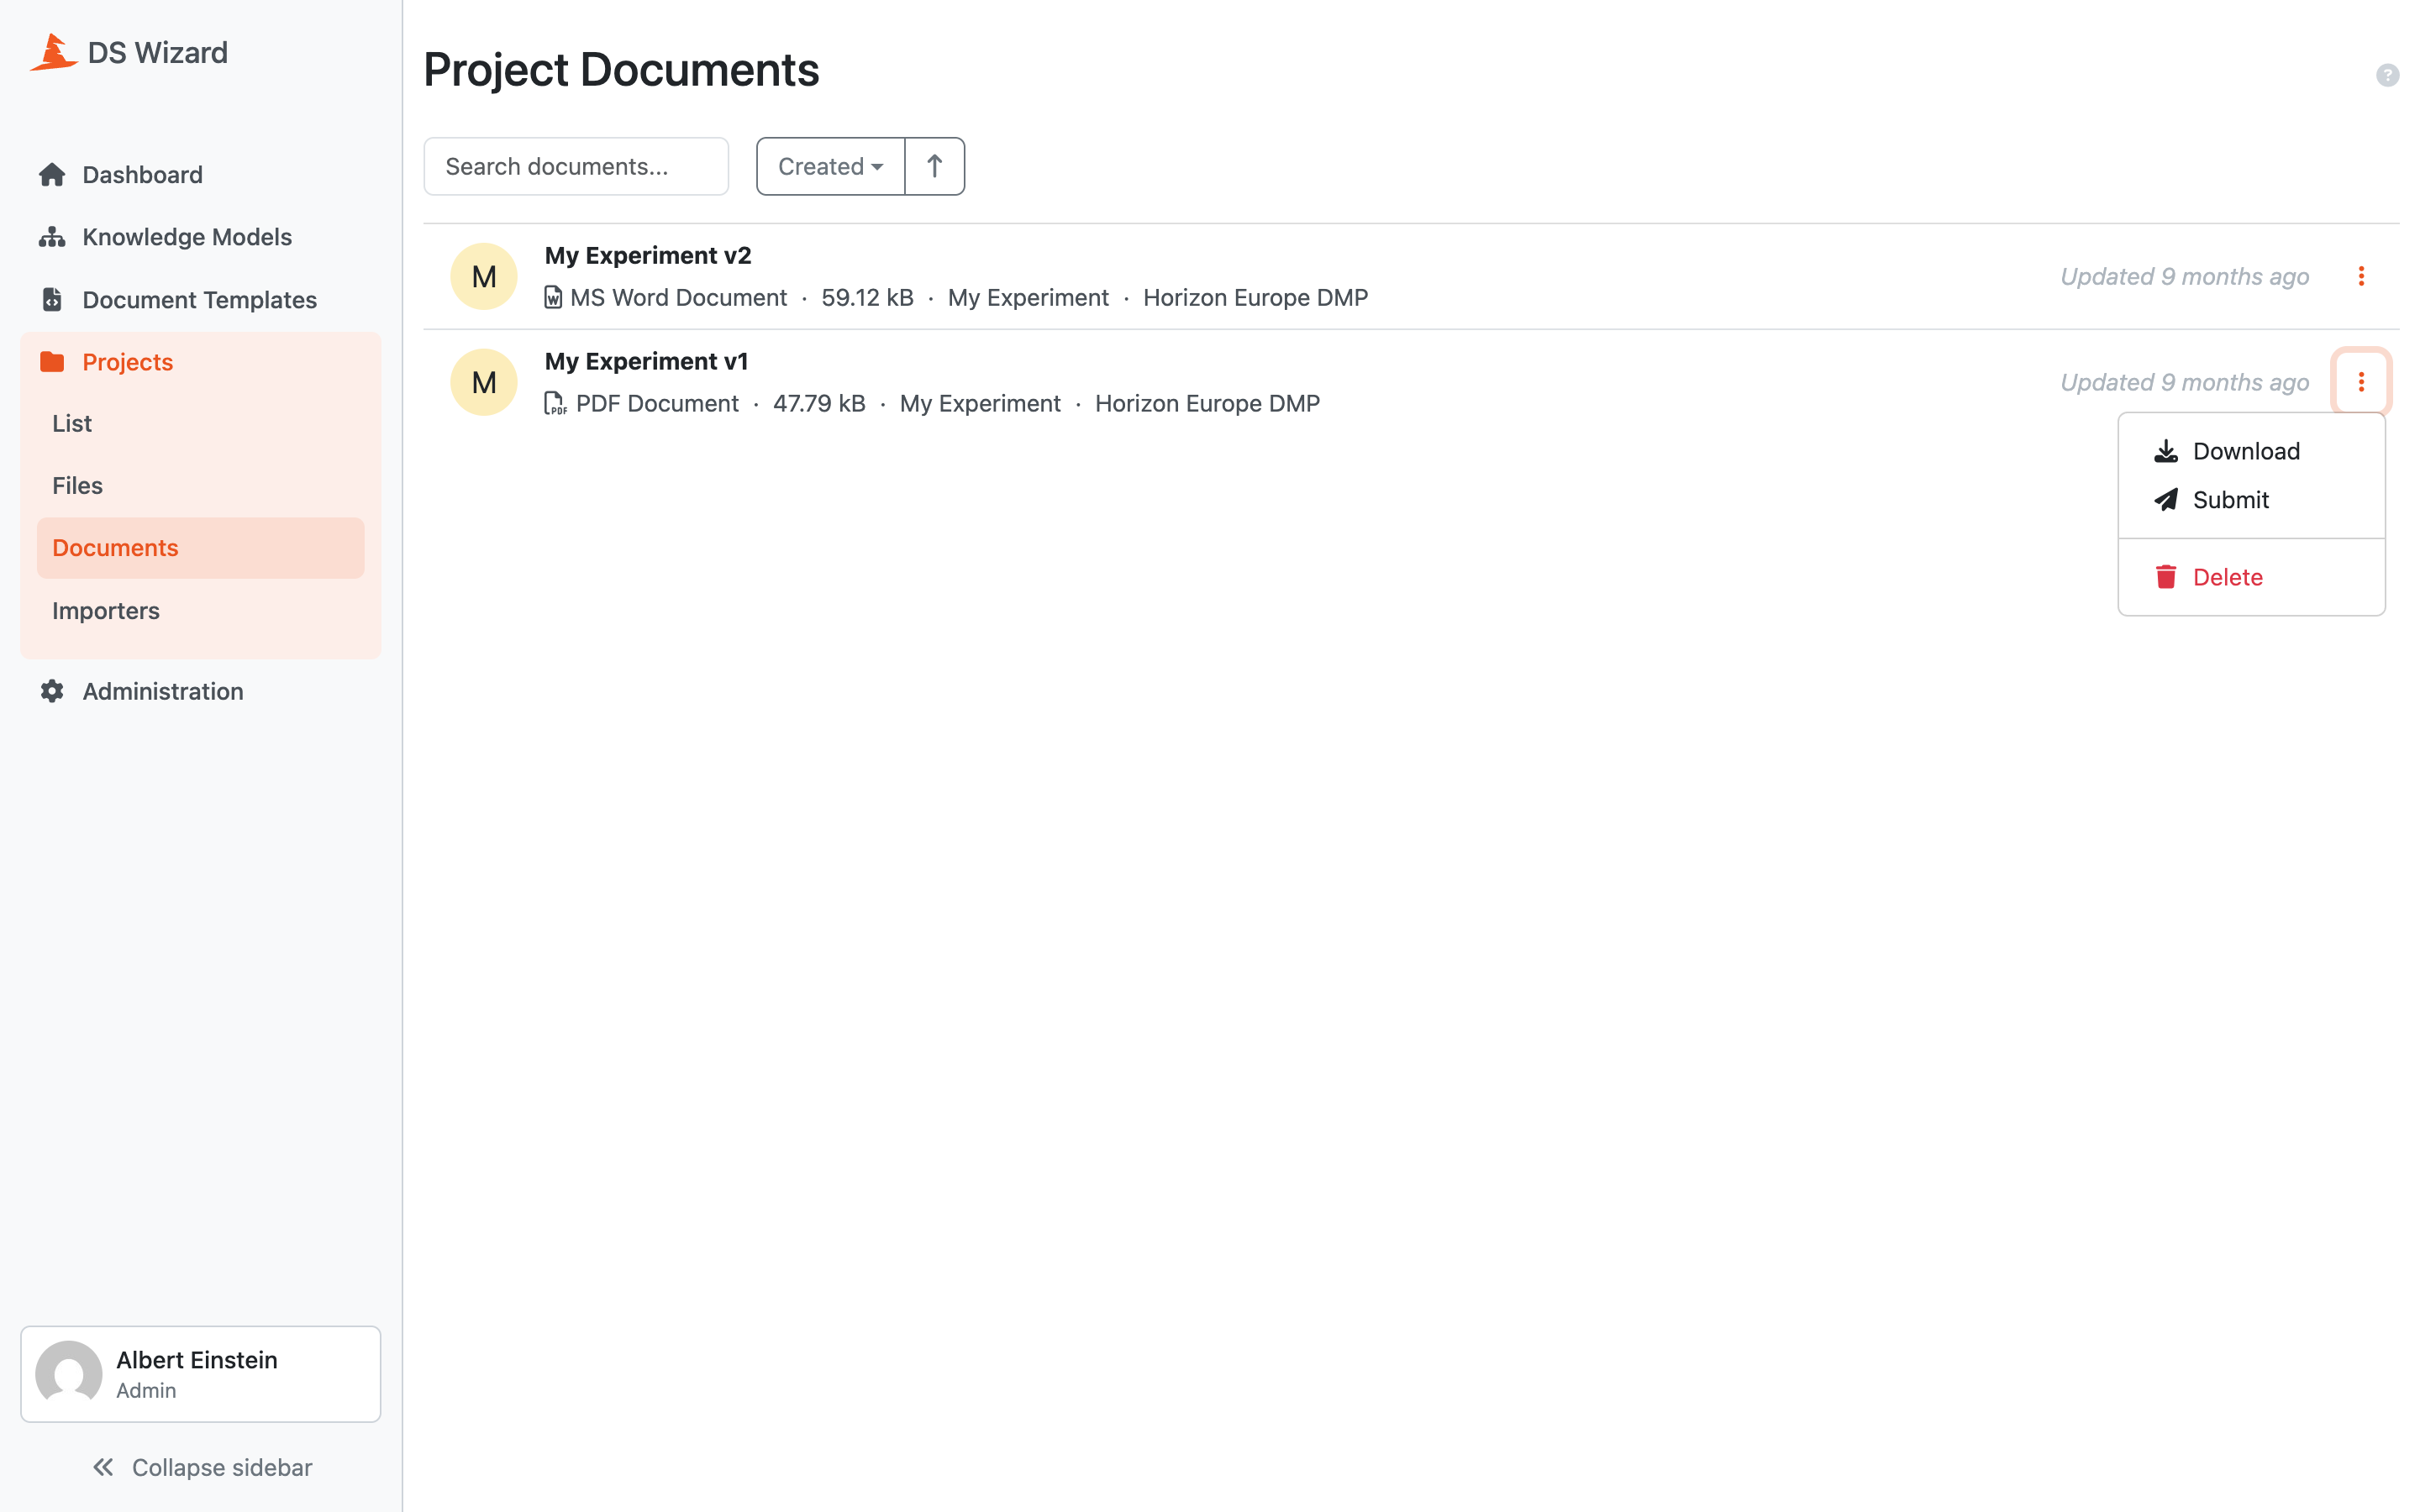Click the MS Word Document label
Image resolution: width=2420 pixels, height=1512 pixels.
[x=678, y=297]
